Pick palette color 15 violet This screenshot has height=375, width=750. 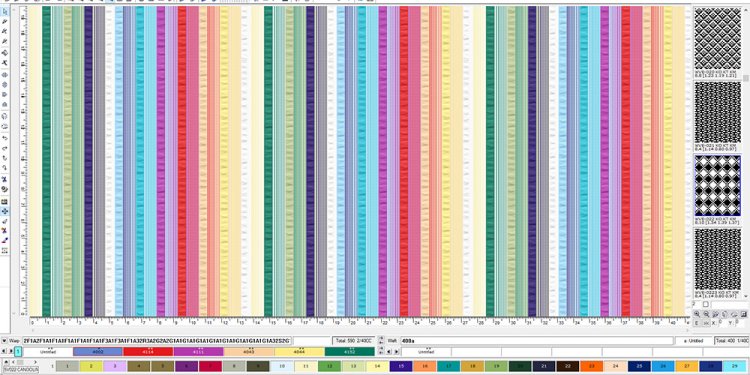point(401,366)
